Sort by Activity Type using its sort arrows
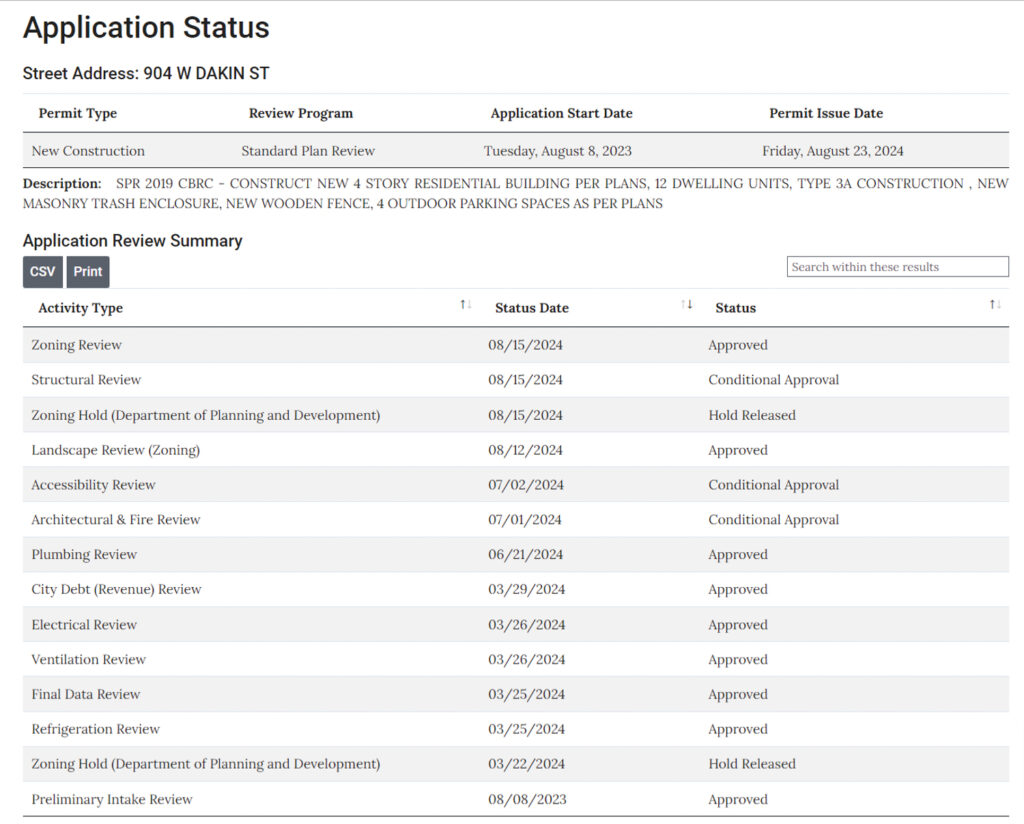This screenshot has height=824, width=1024. (x=466, y=305)
